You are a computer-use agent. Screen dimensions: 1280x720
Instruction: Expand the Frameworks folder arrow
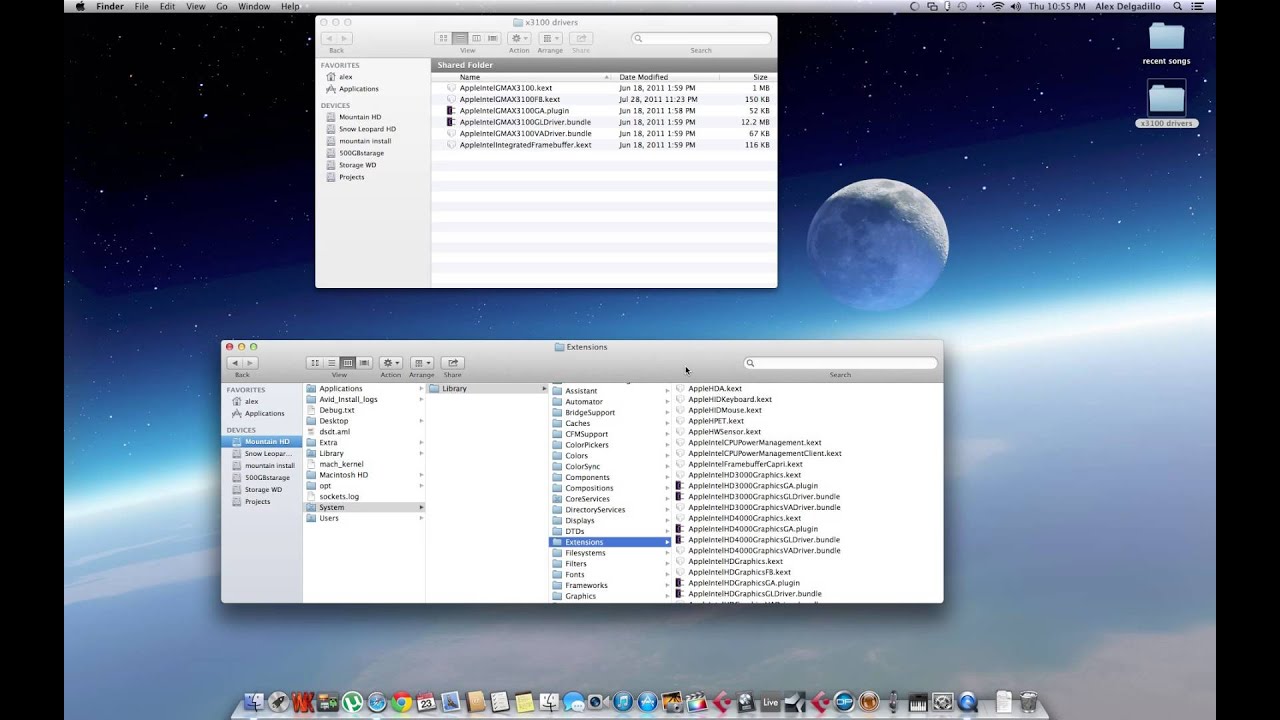point(667,585)
